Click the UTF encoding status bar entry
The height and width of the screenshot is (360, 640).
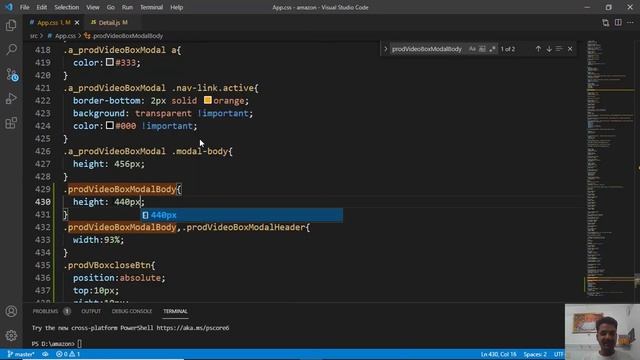558,354
